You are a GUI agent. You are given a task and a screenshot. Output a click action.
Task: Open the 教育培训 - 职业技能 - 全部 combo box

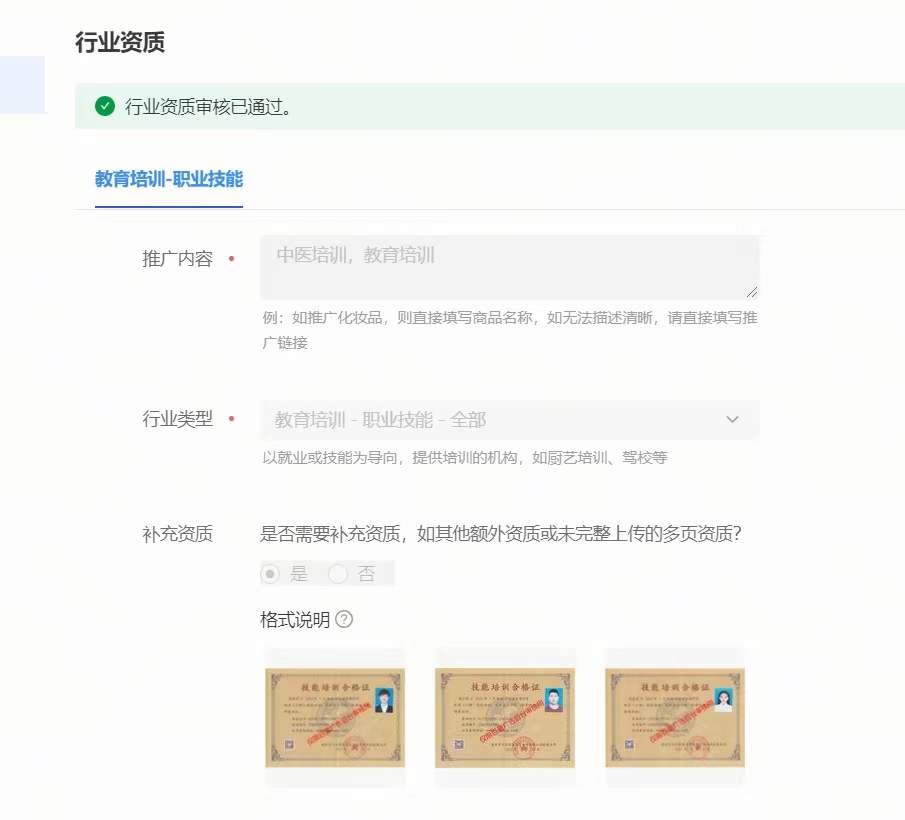(x=490, y=420)
